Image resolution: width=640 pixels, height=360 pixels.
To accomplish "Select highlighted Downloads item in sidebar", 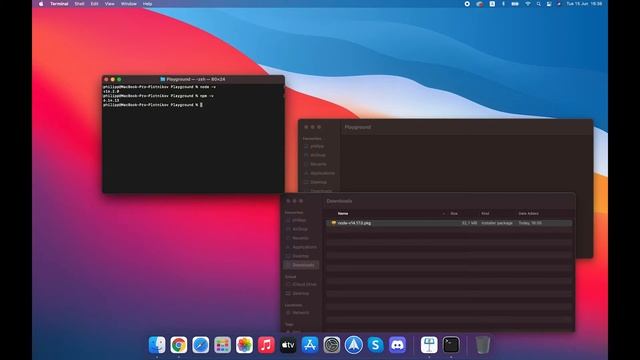I will (x=301, y=265).
